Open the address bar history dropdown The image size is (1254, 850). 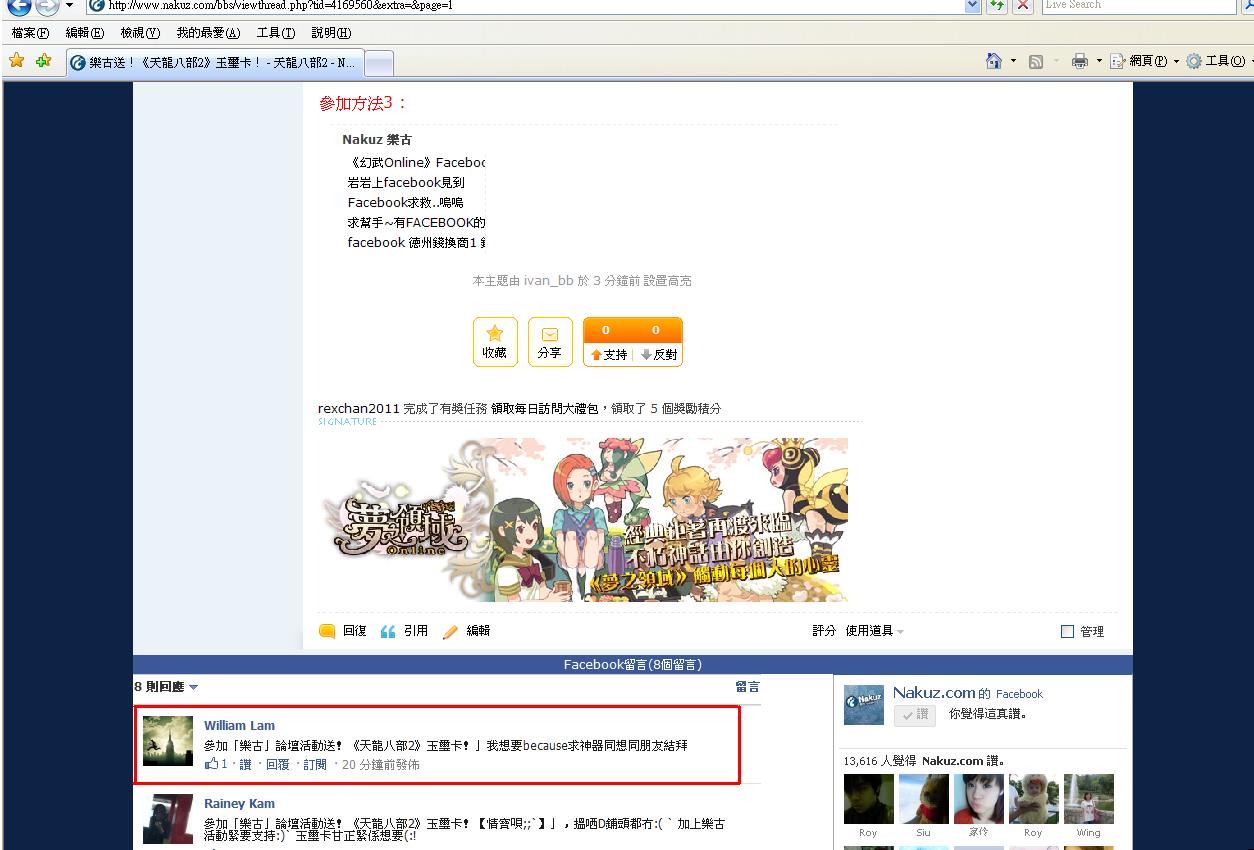click(x=973, y=5)
